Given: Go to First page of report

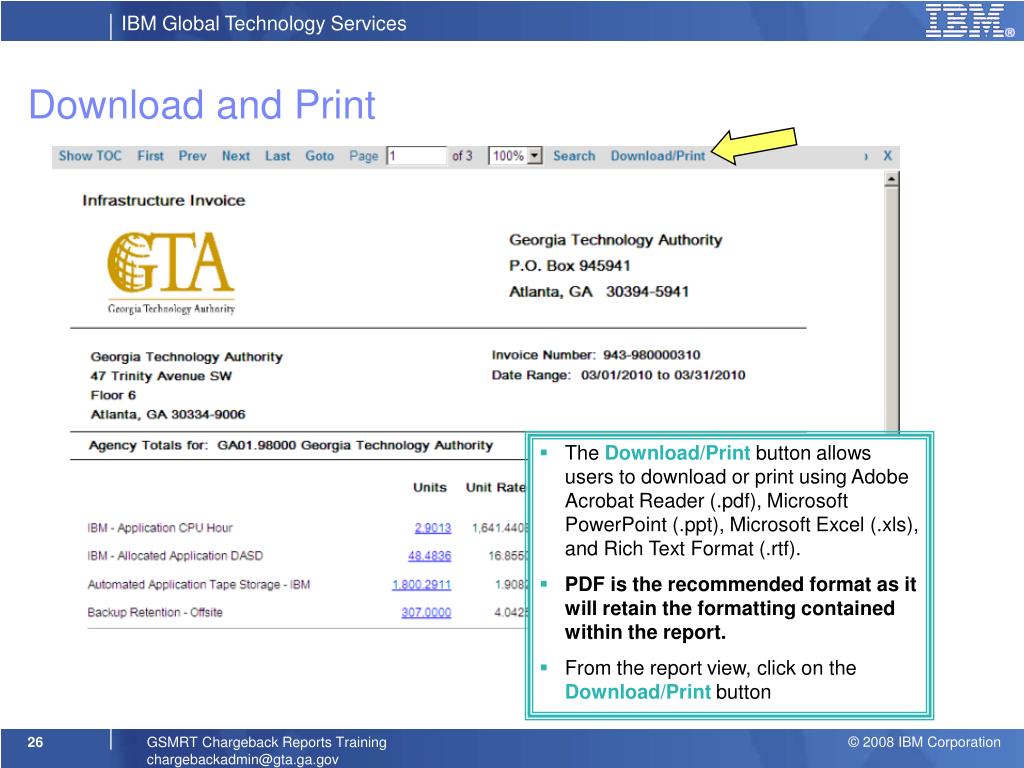Looking at the screenshot, I should point(150,156).
